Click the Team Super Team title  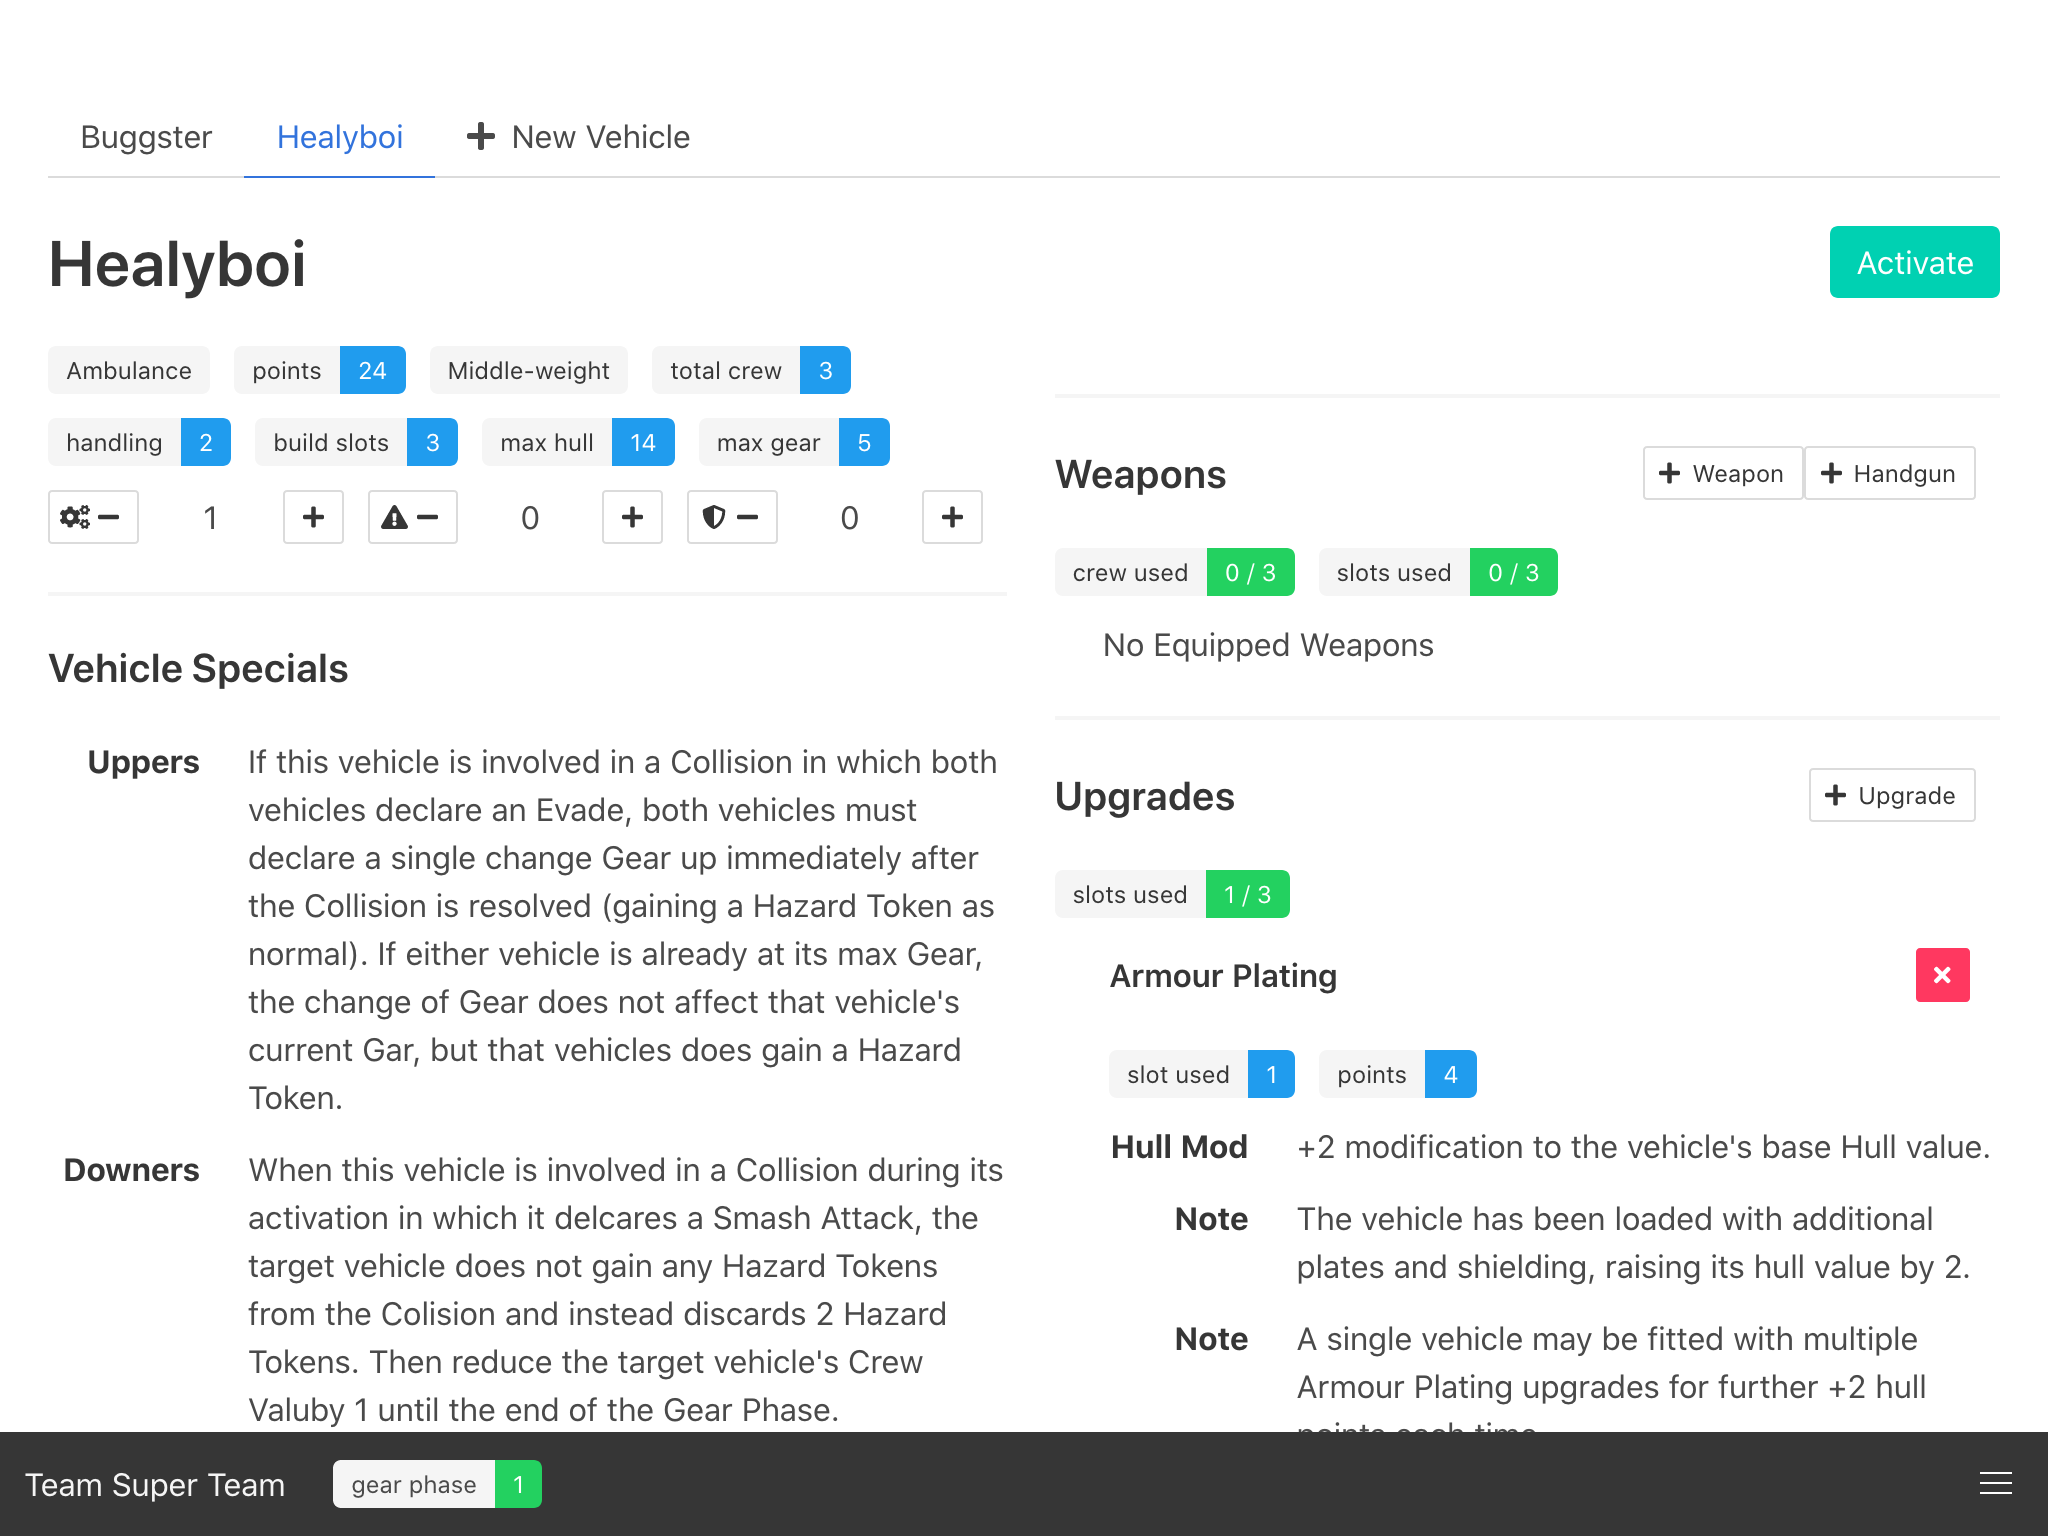click(x=155, y=1484)
